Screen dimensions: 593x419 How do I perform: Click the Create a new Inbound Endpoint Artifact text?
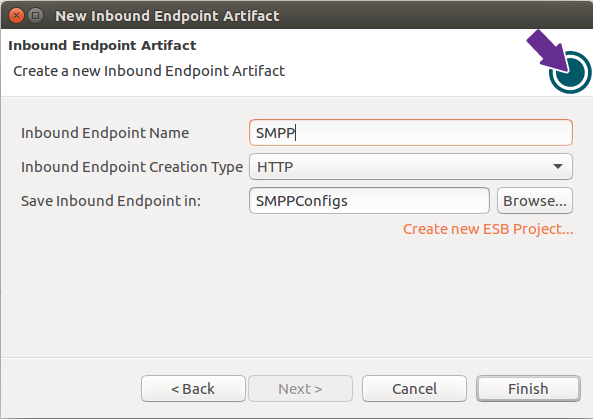[149, 71]
